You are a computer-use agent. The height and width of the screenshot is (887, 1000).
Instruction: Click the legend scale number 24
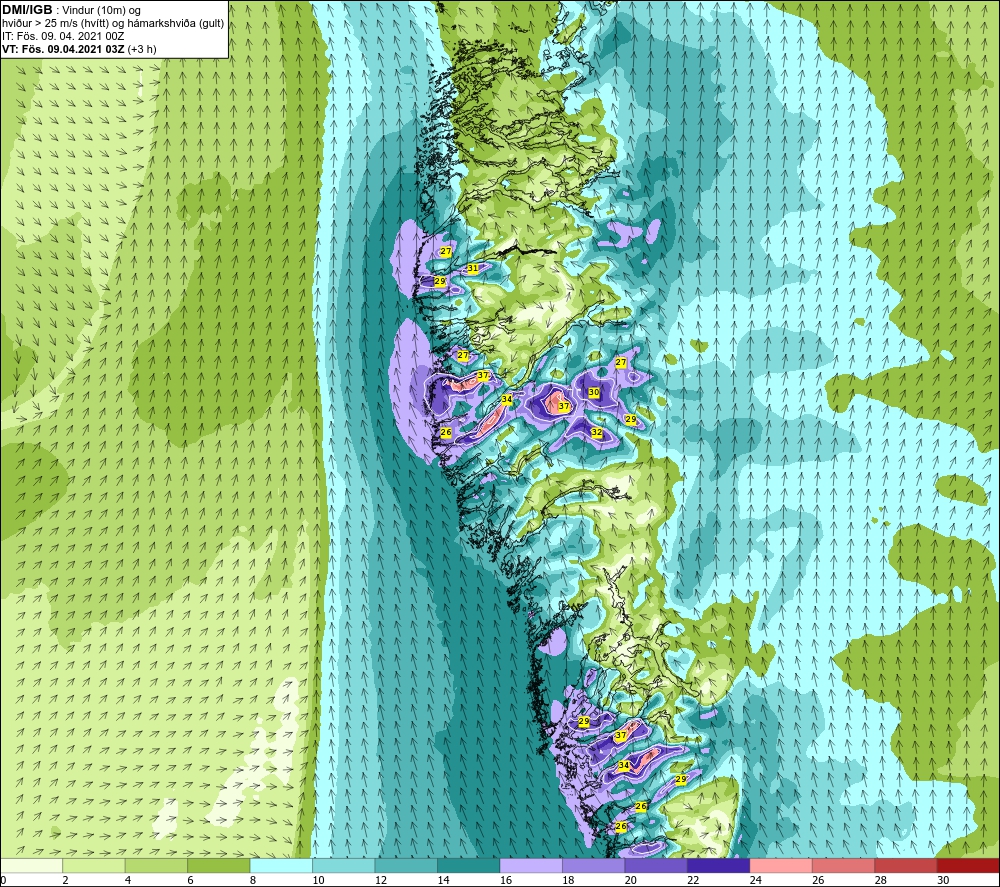756,881
